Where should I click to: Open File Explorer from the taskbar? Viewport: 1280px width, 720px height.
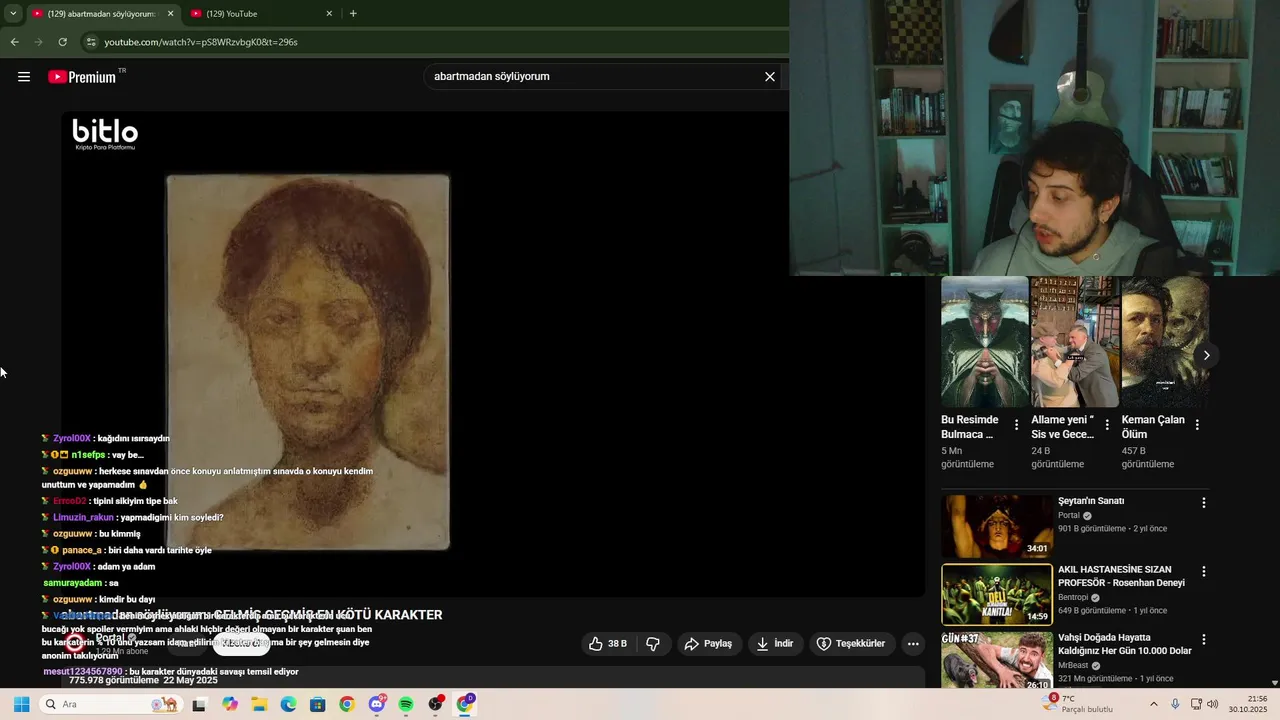click(259, 705)
